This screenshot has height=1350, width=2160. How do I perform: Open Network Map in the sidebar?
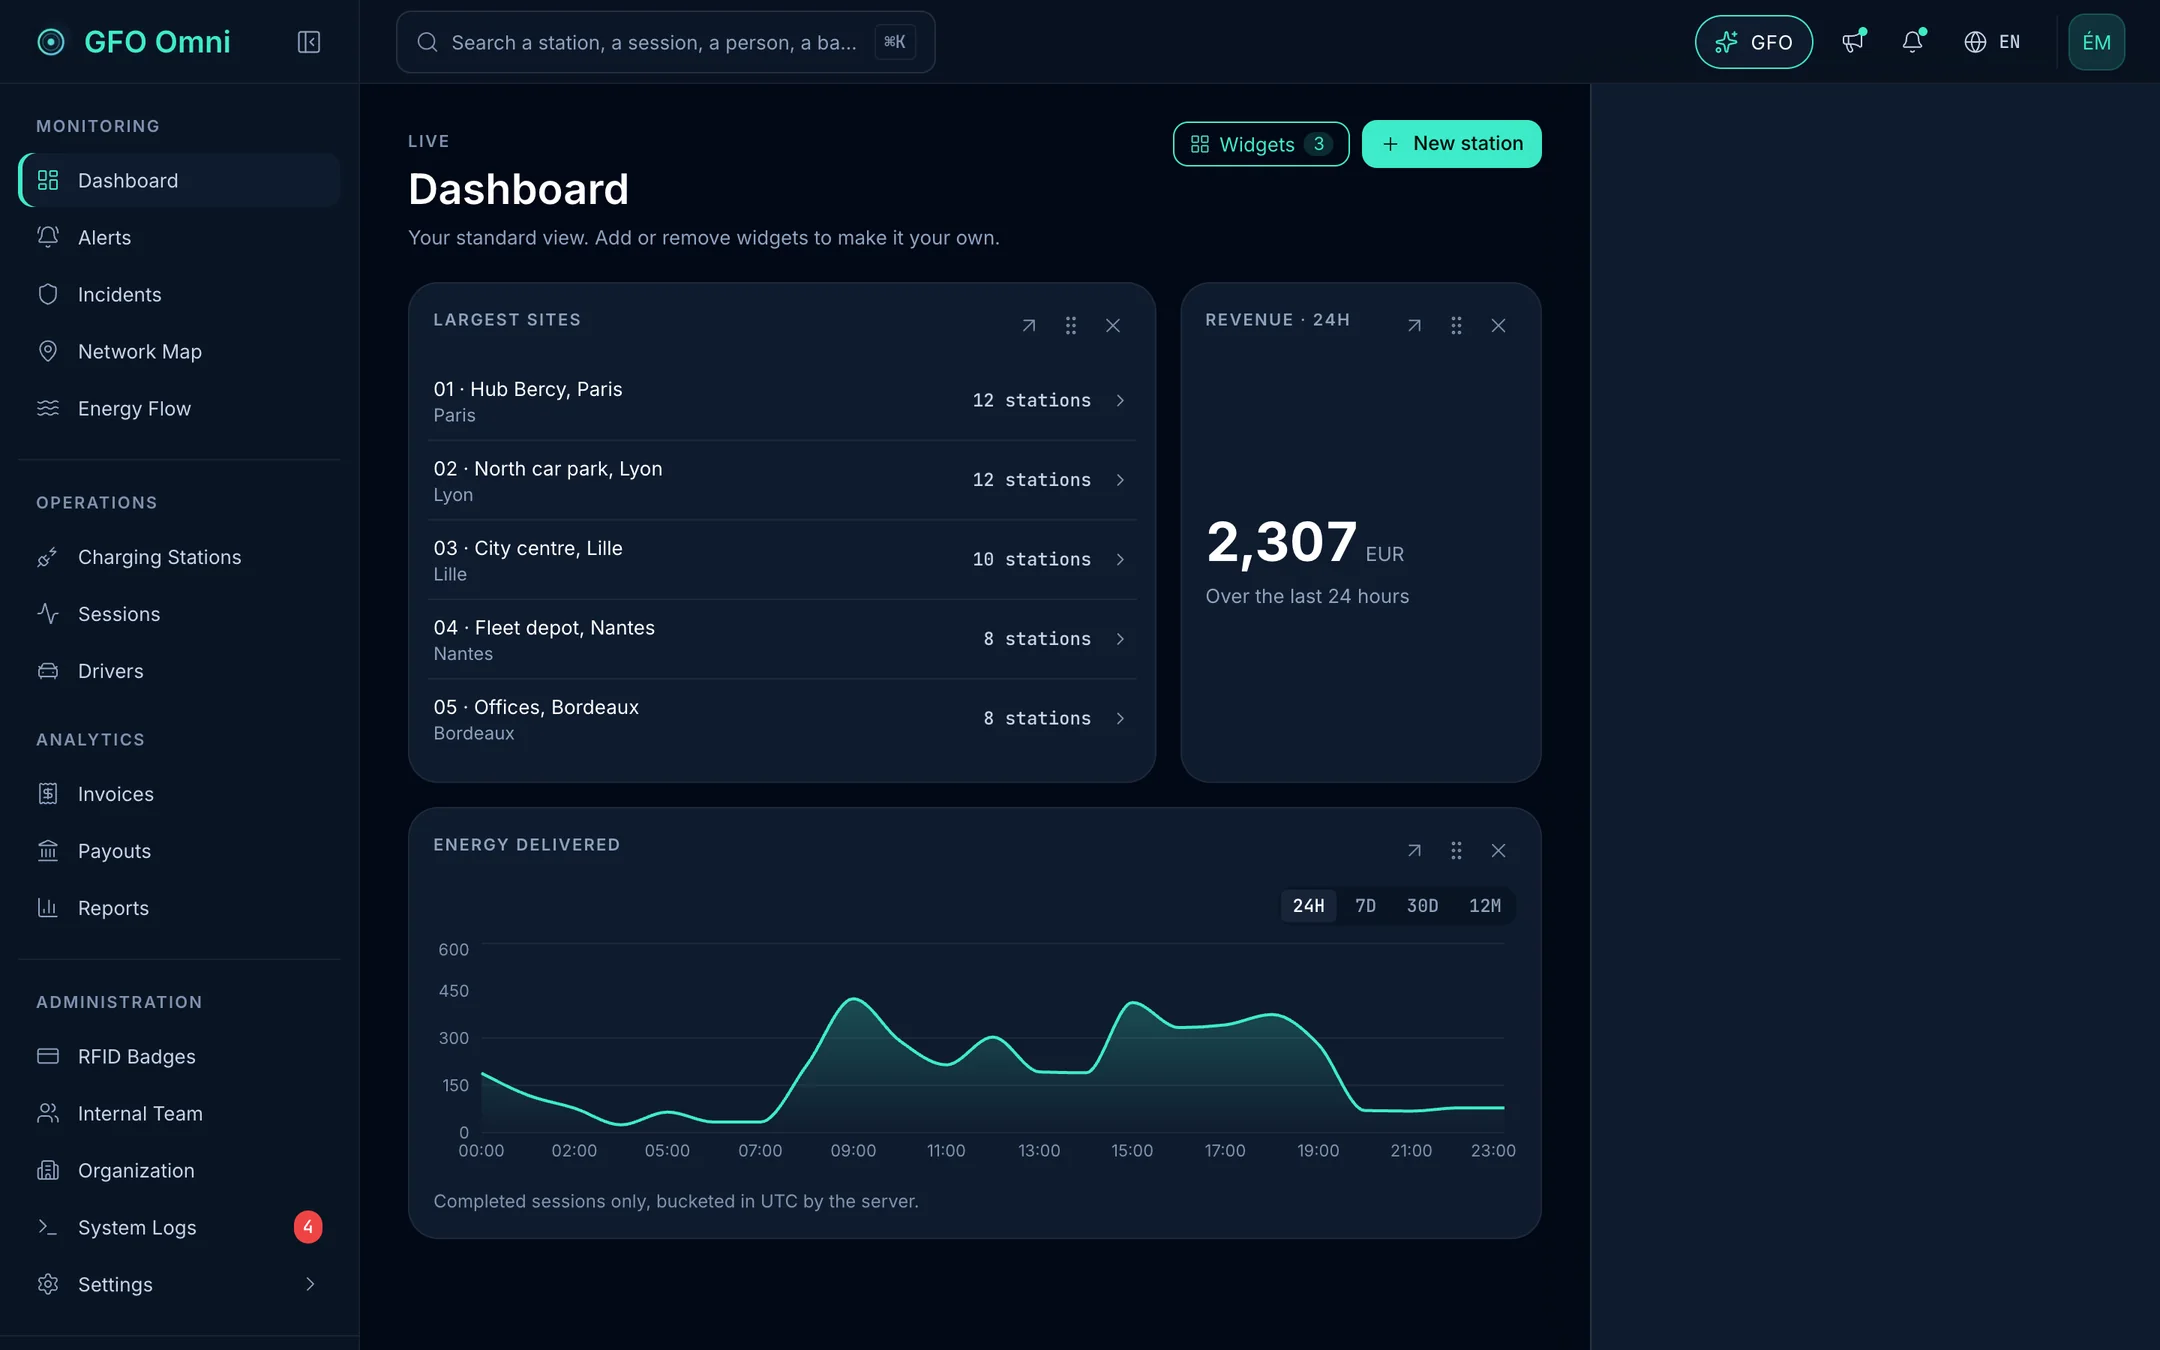click(180, 352)
